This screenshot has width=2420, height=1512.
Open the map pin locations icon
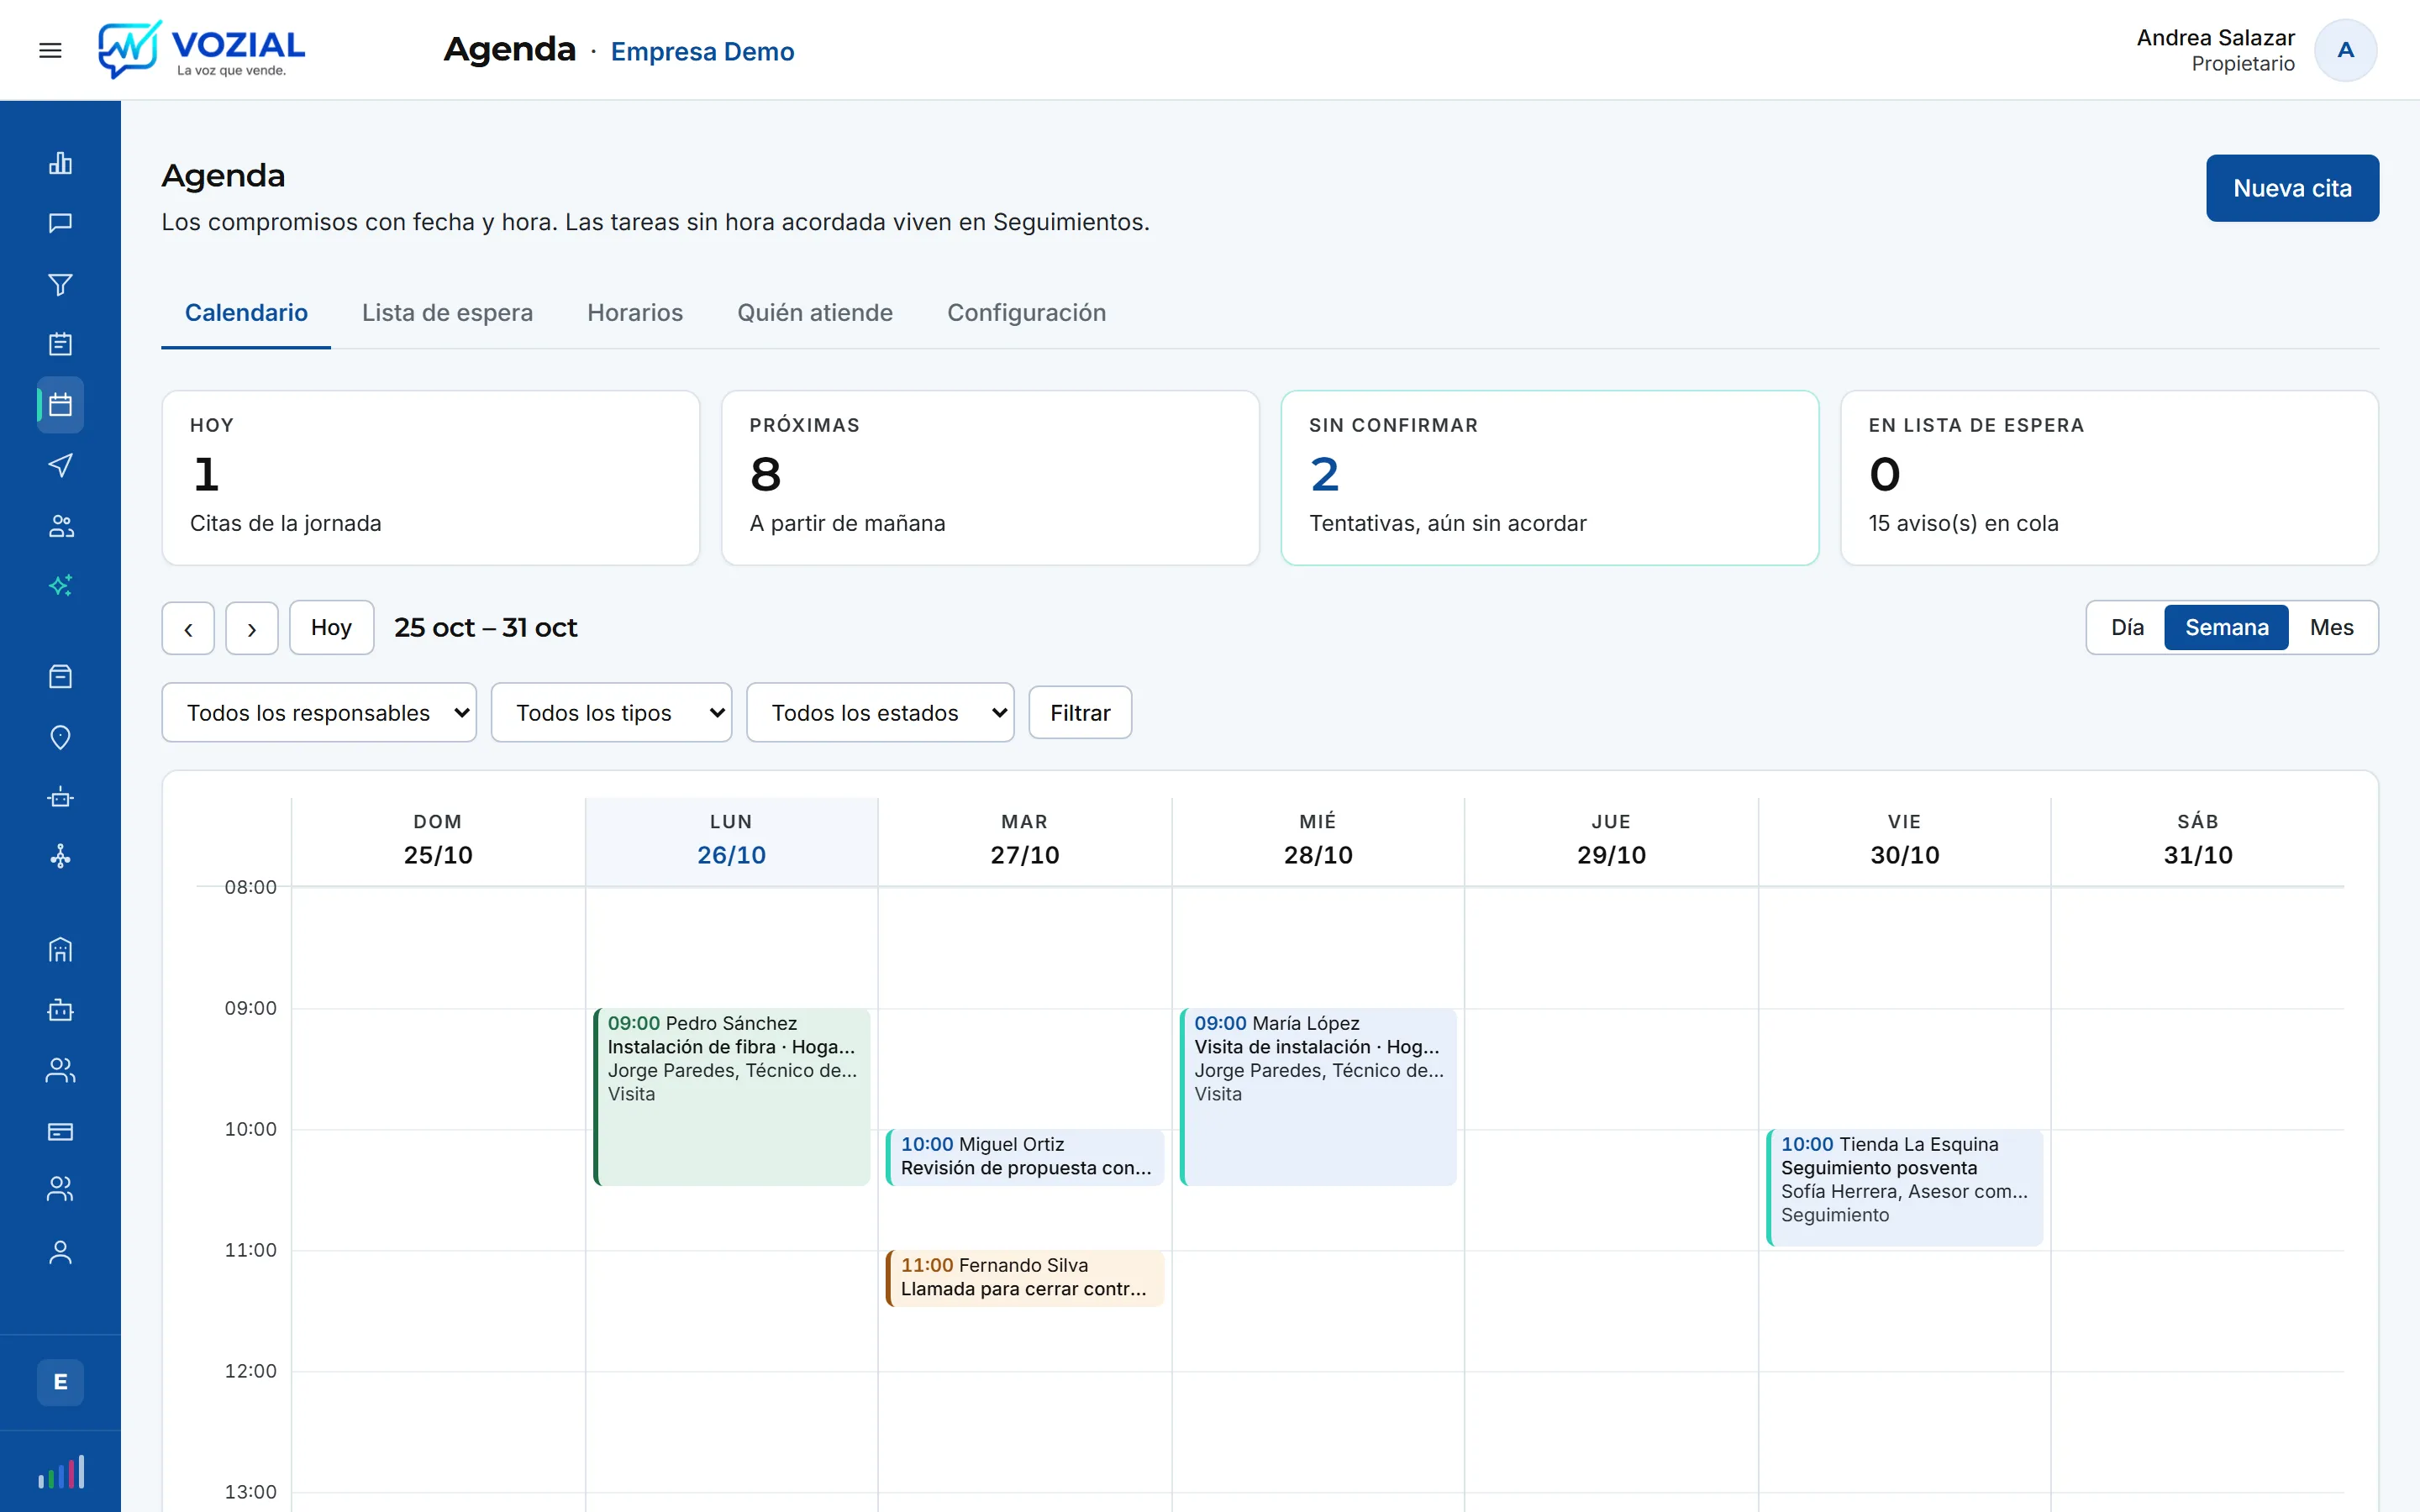click(60, 738)
